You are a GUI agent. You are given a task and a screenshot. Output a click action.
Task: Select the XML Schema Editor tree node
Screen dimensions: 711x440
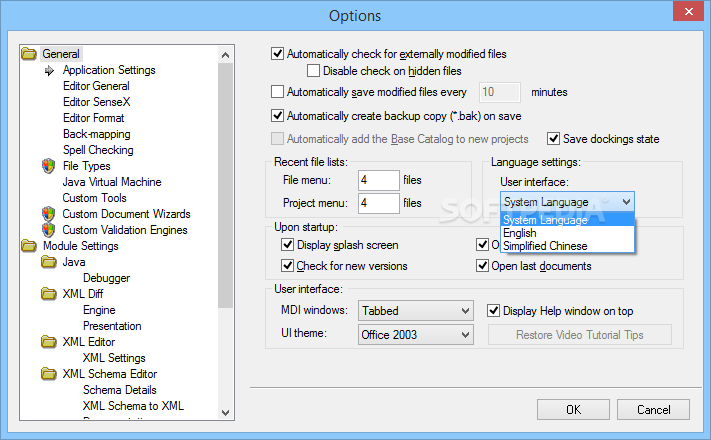[x=110, y=374]
